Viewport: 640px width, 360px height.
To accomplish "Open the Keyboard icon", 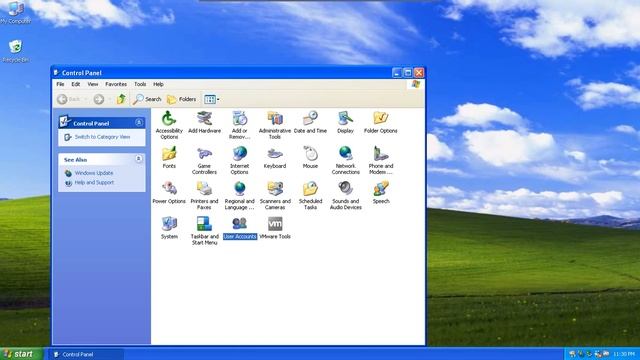I will point(275,157).
